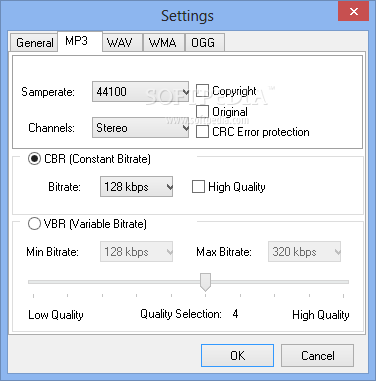
Task: Click the Max Bitrate label
Action: click(x=224, y=252)
